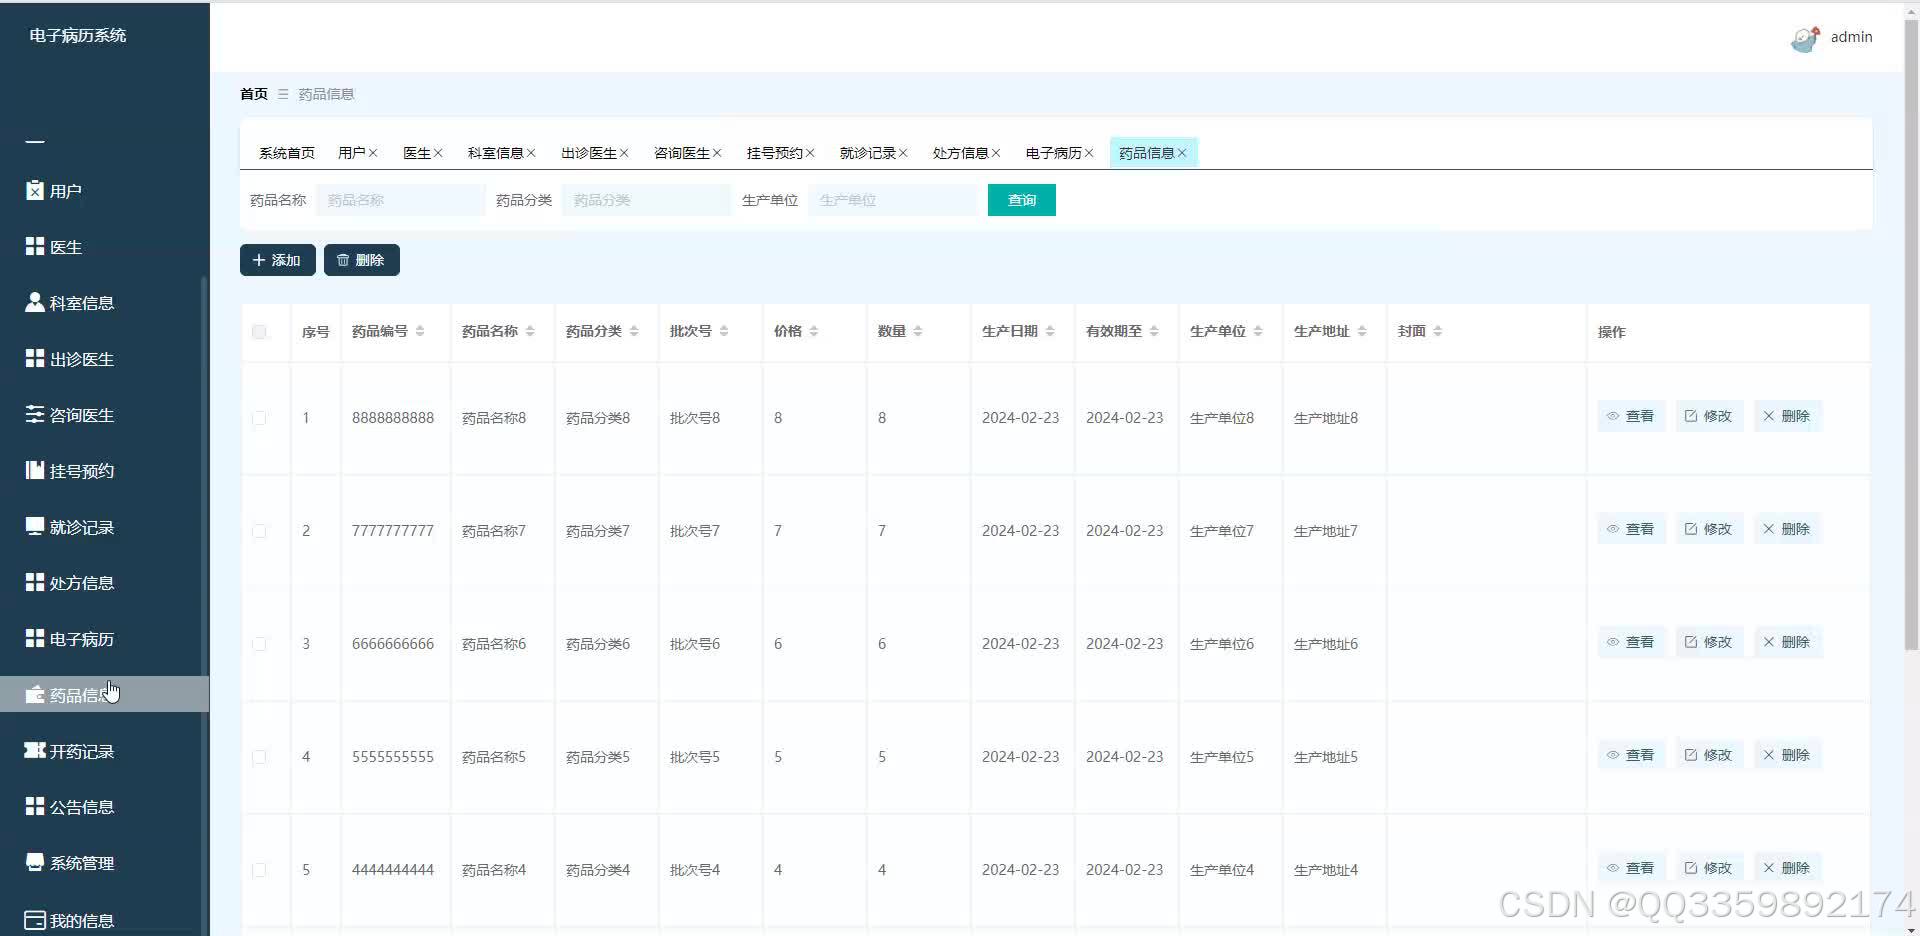Toggle the select-all header checkbox
This screenshot has width=1920, height=936.
click(259, 332)
